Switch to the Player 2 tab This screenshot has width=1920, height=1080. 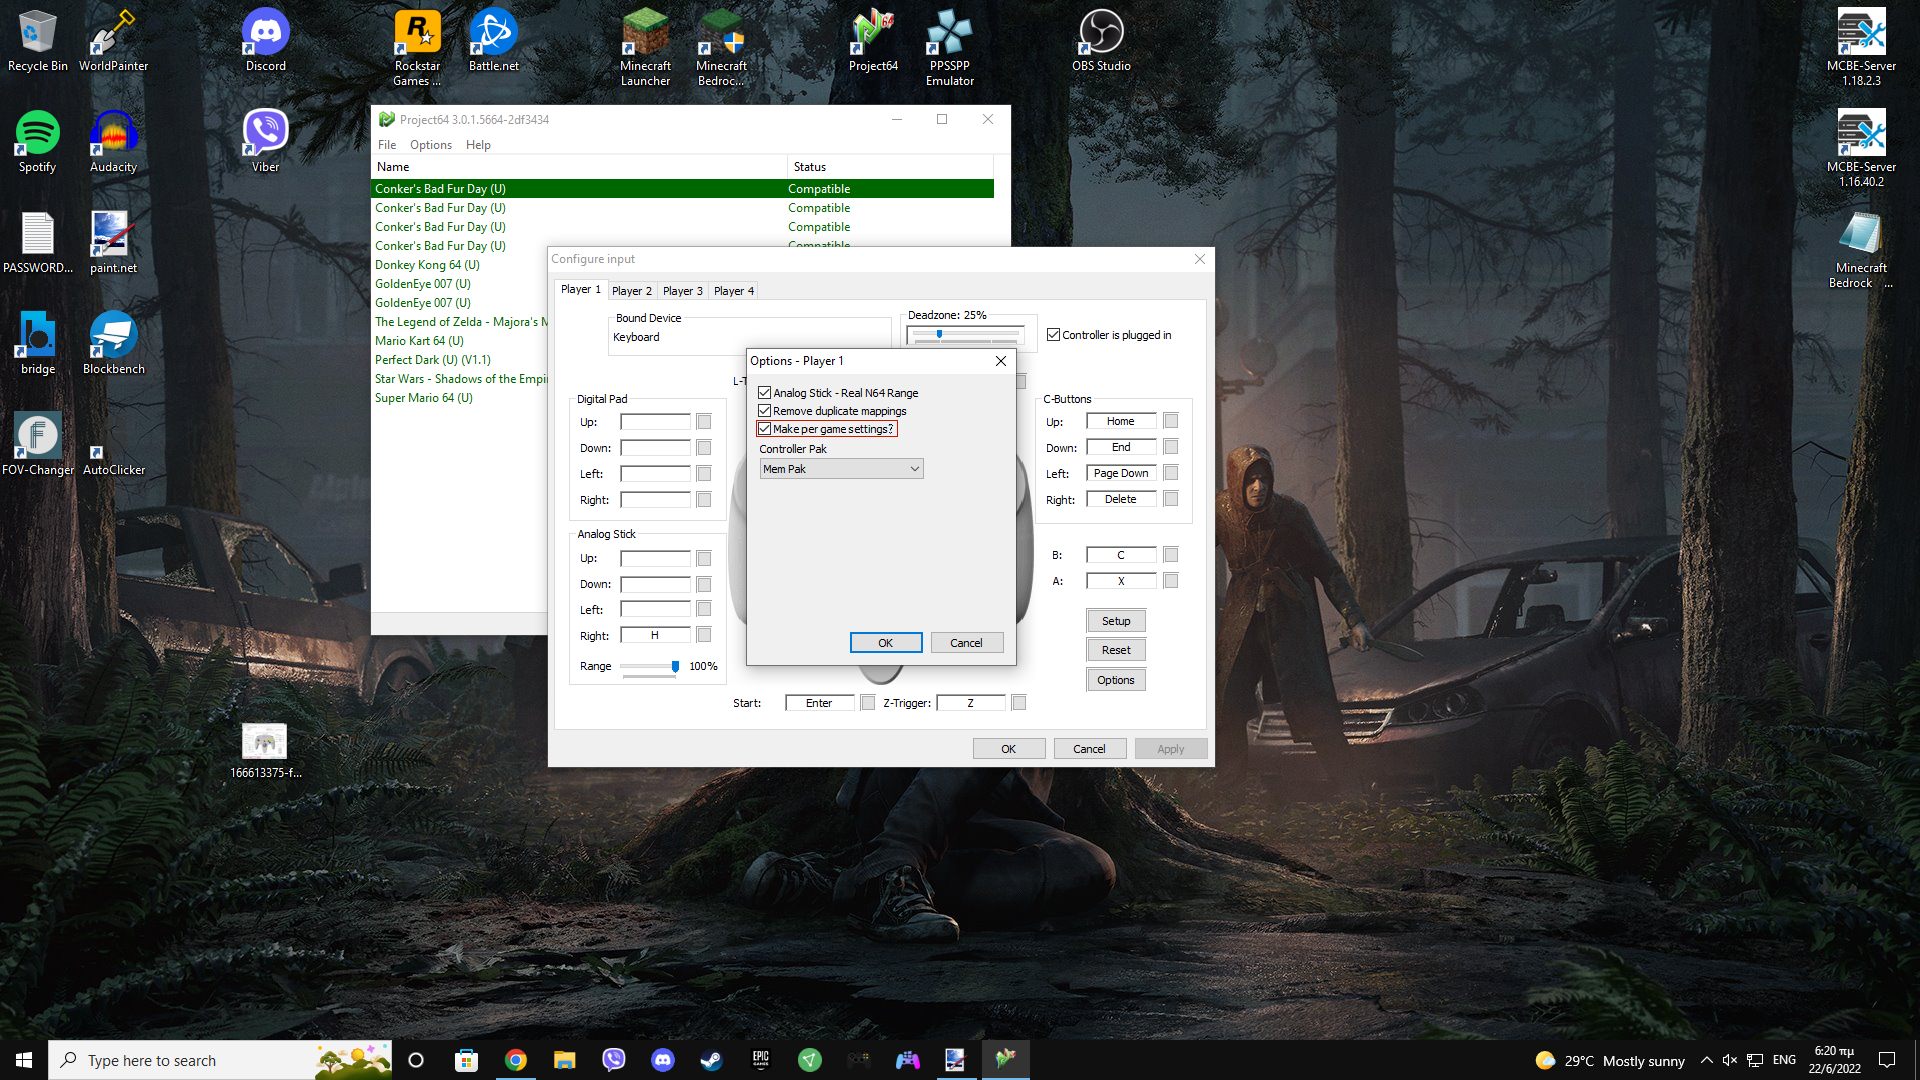click(632, 291)
